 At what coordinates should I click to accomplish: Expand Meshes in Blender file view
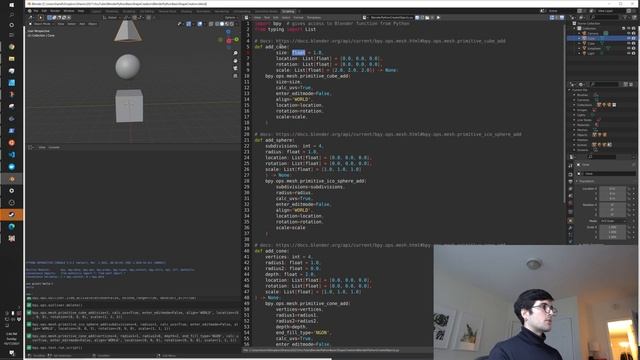574,130
